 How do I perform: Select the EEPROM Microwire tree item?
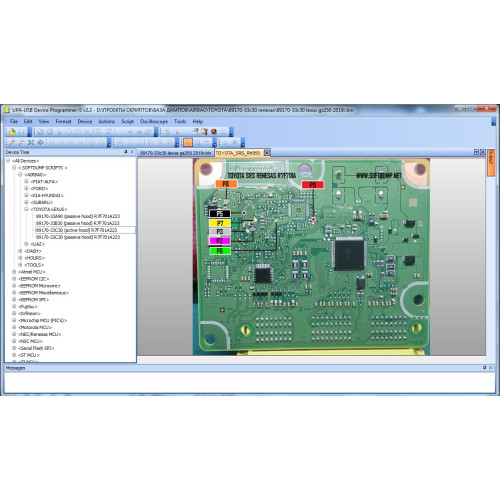point(40,286)
